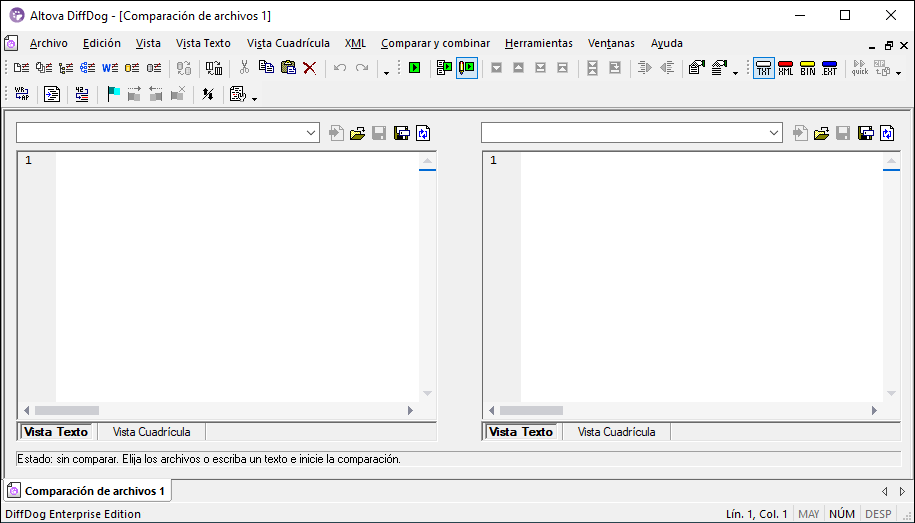Click the quick comparison icon
This screenshot has width=915, height=523.
click(x=860, y=68)
